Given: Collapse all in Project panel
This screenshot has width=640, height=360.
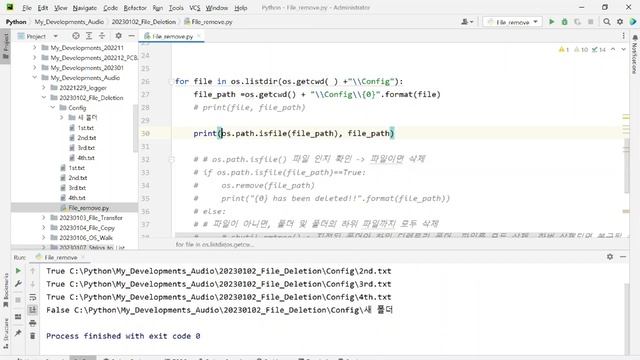Looking at the screenshot, I should coord(102,36).
